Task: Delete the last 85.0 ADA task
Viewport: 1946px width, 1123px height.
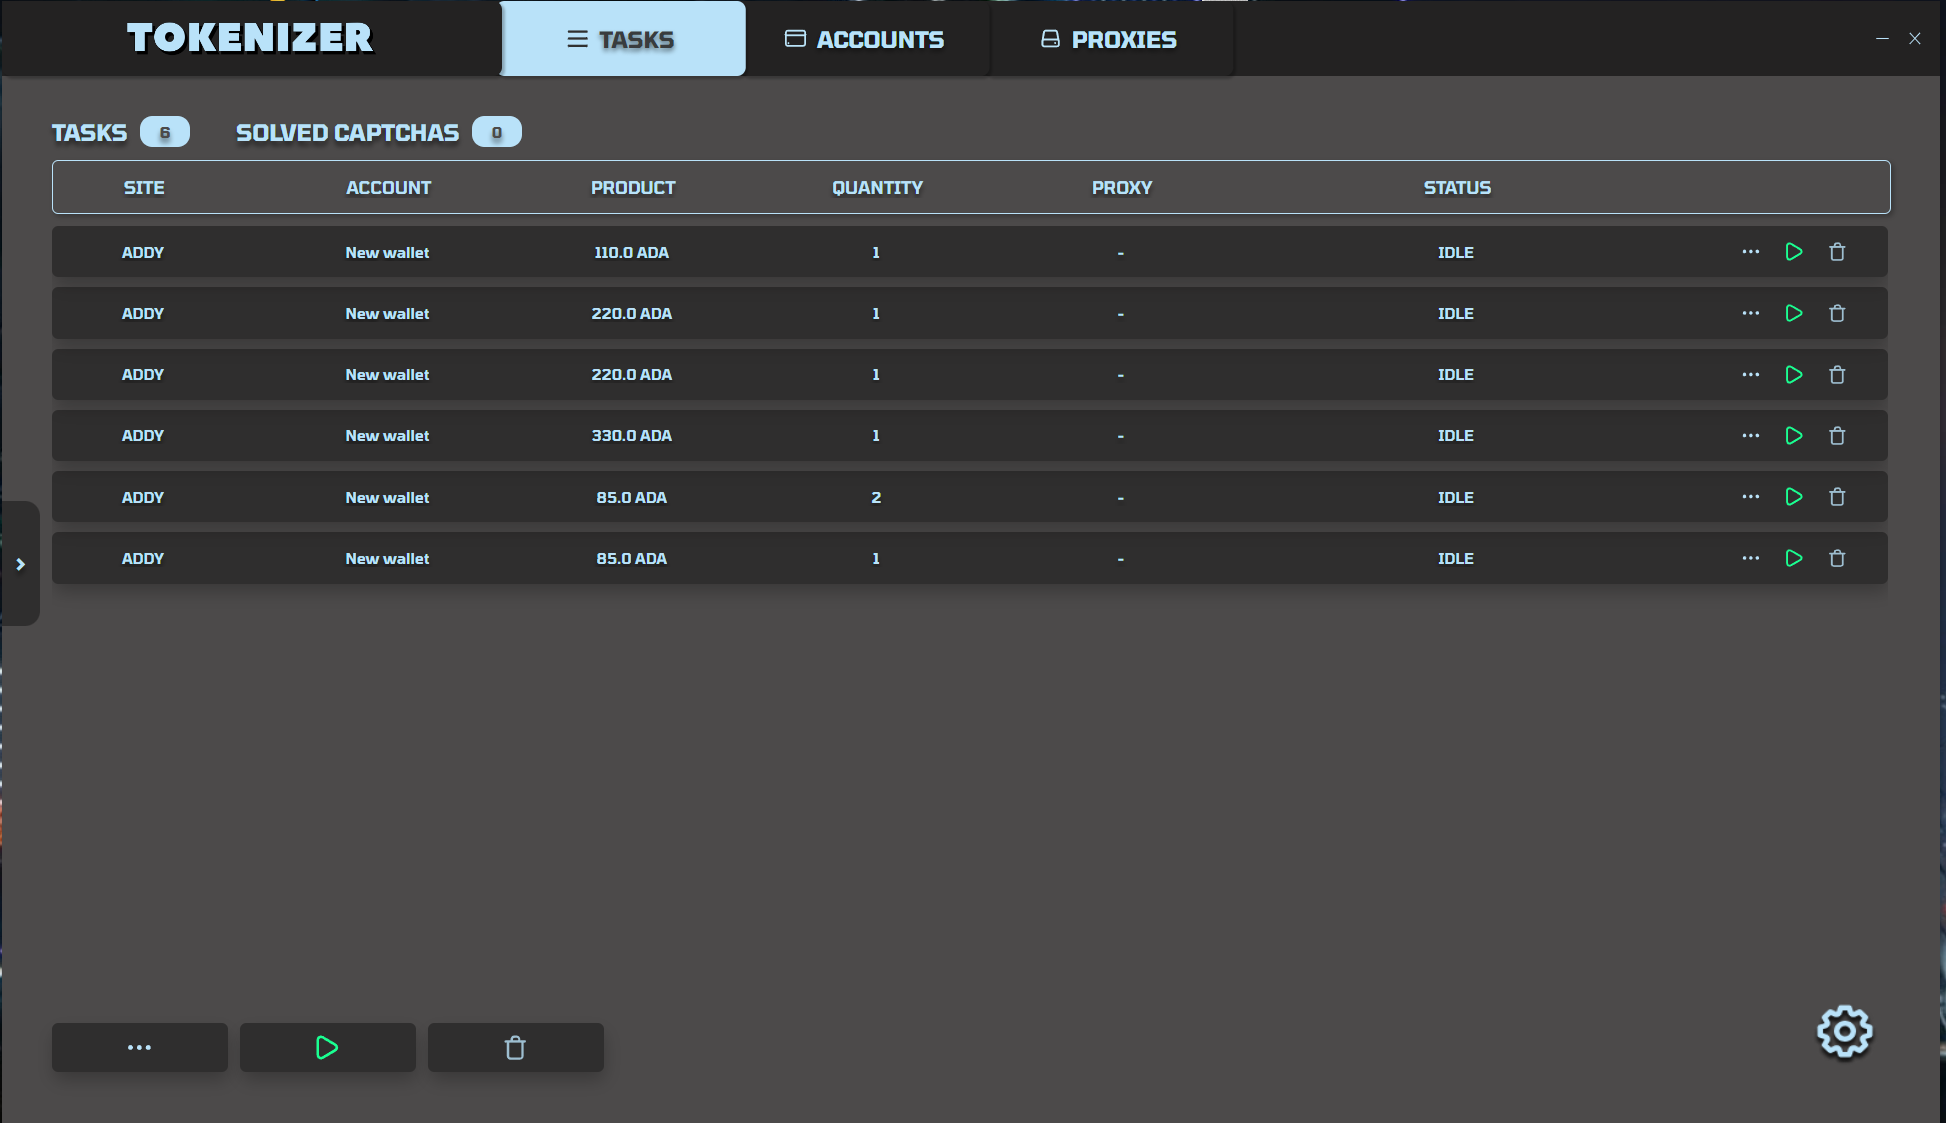Action: 1837,558
